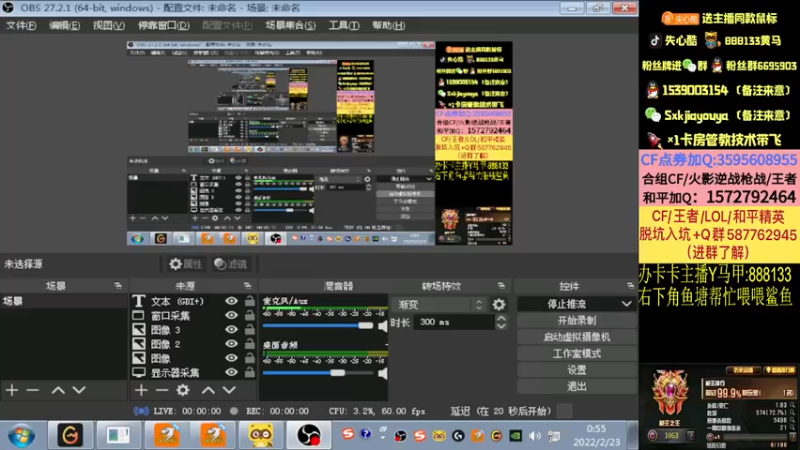This screenshot has height=450, width=800.
Task: Click the volume icon in system tray
Action: click(535, 436)
